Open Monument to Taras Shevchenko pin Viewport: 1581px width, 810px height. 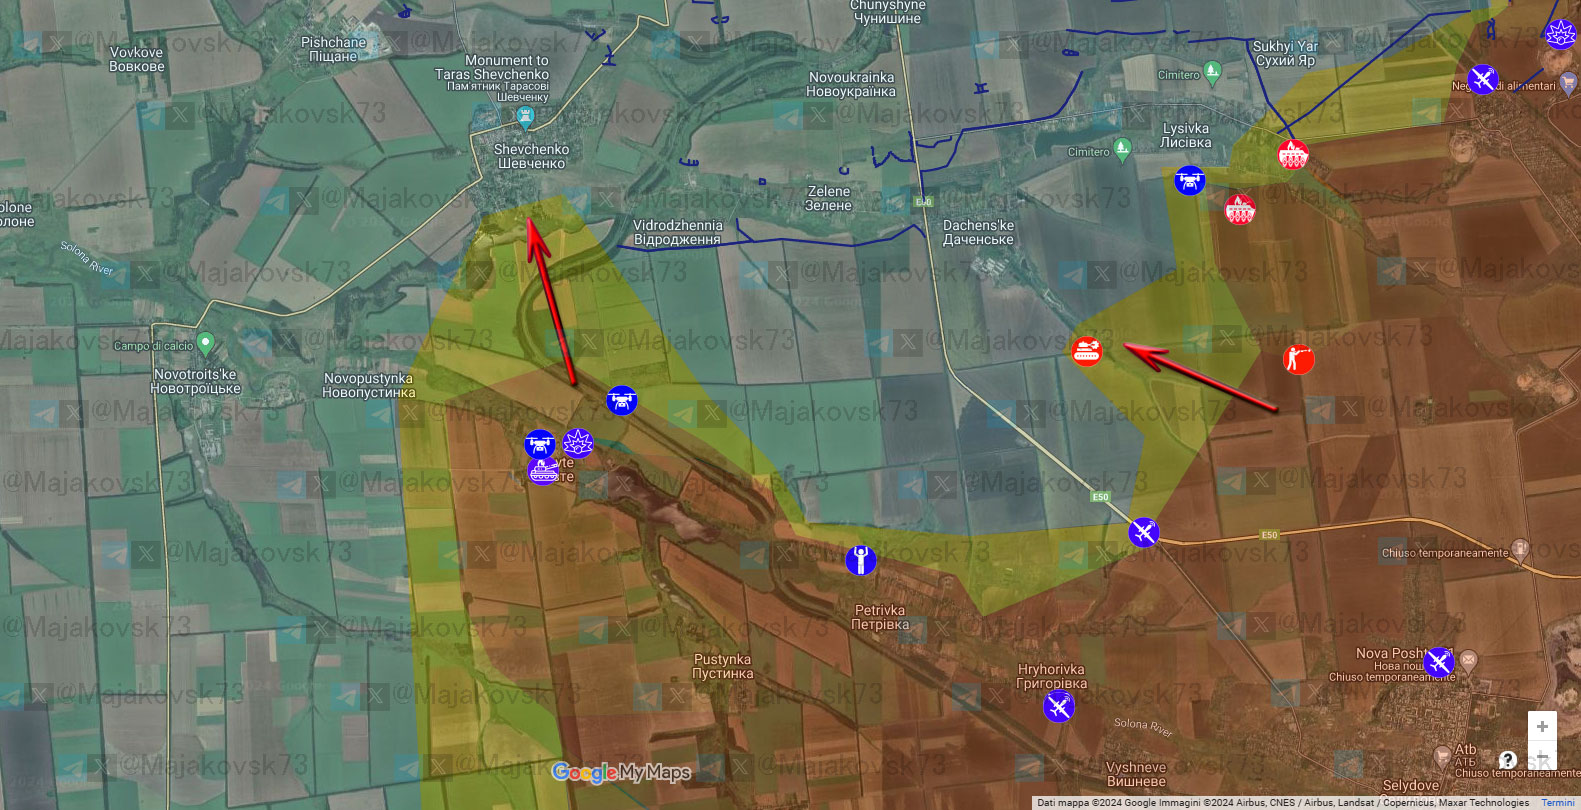[x=524, y=119]
